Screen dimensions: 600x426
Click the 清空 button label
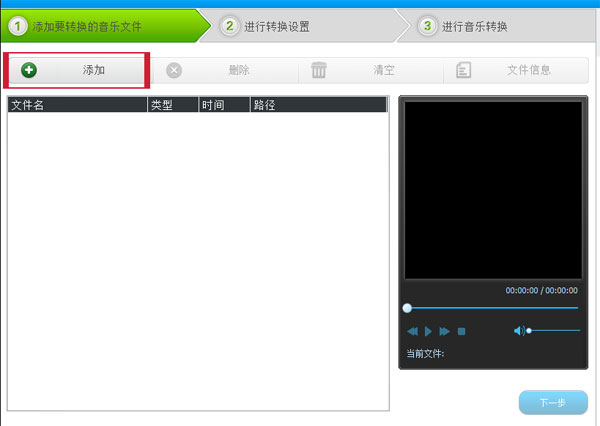[x=384, y=70]
